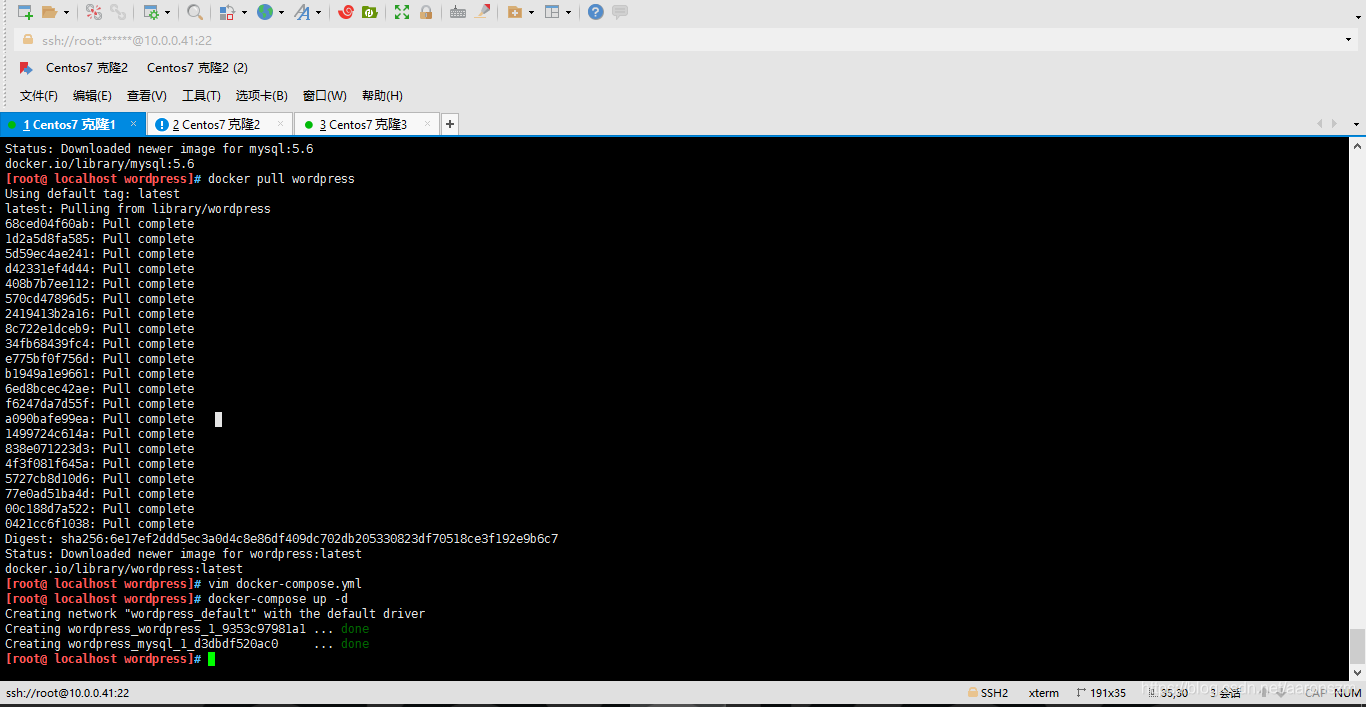Viewport: 1366px width, 707px height.
Task: Expand the globe encoding dropdown arrow
Action: pyautogui.click(x=281, y=12)
